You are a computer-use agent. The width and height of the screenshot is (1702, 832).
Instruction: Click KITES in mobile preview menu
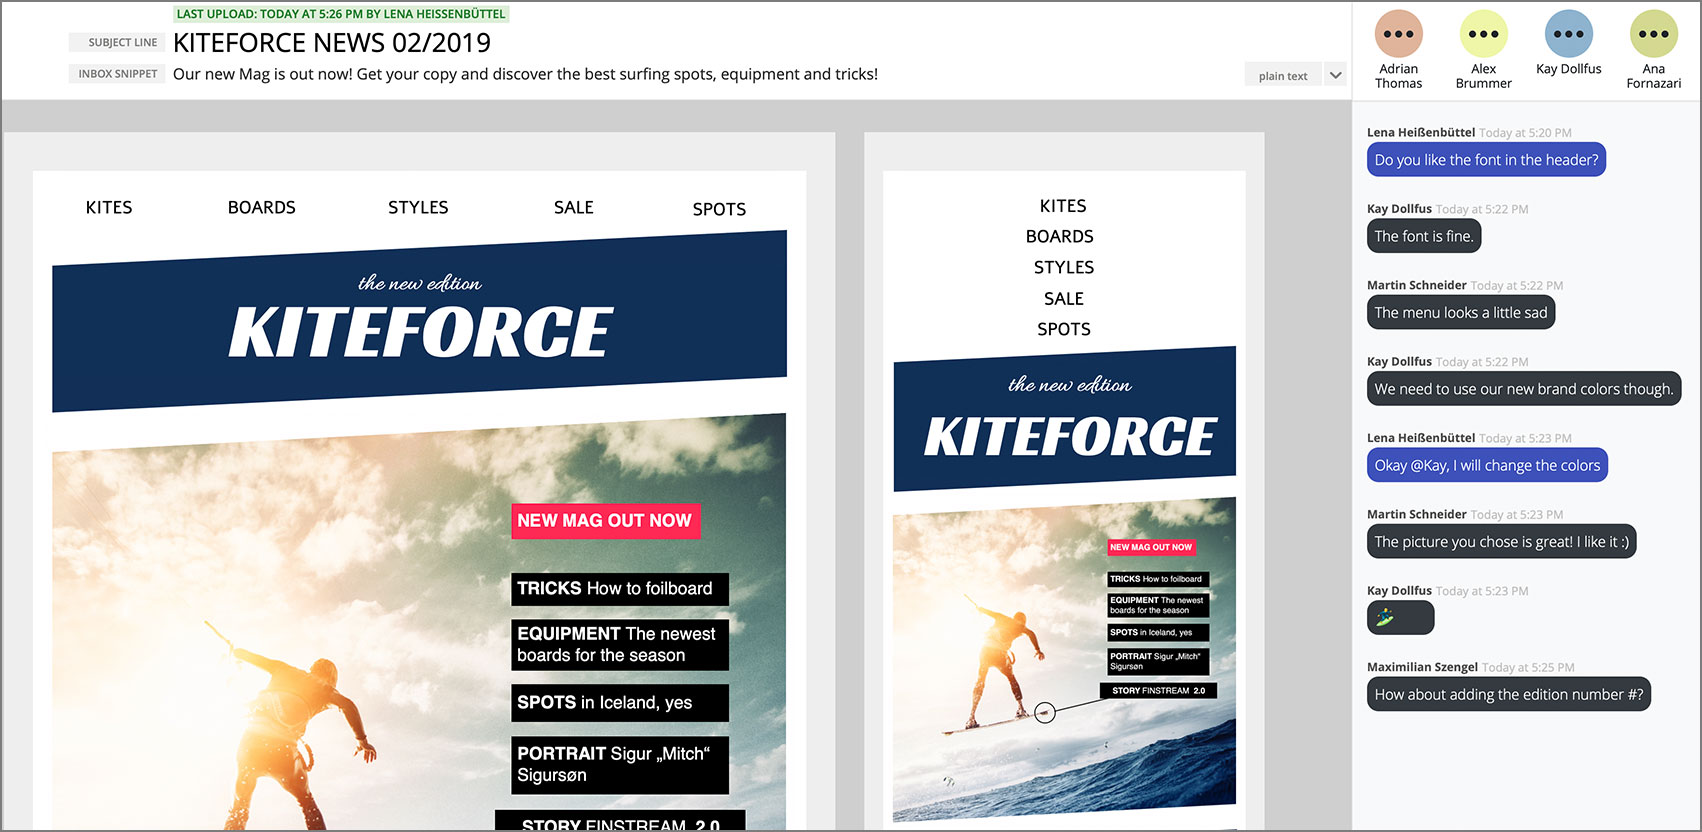point(1063,206)
